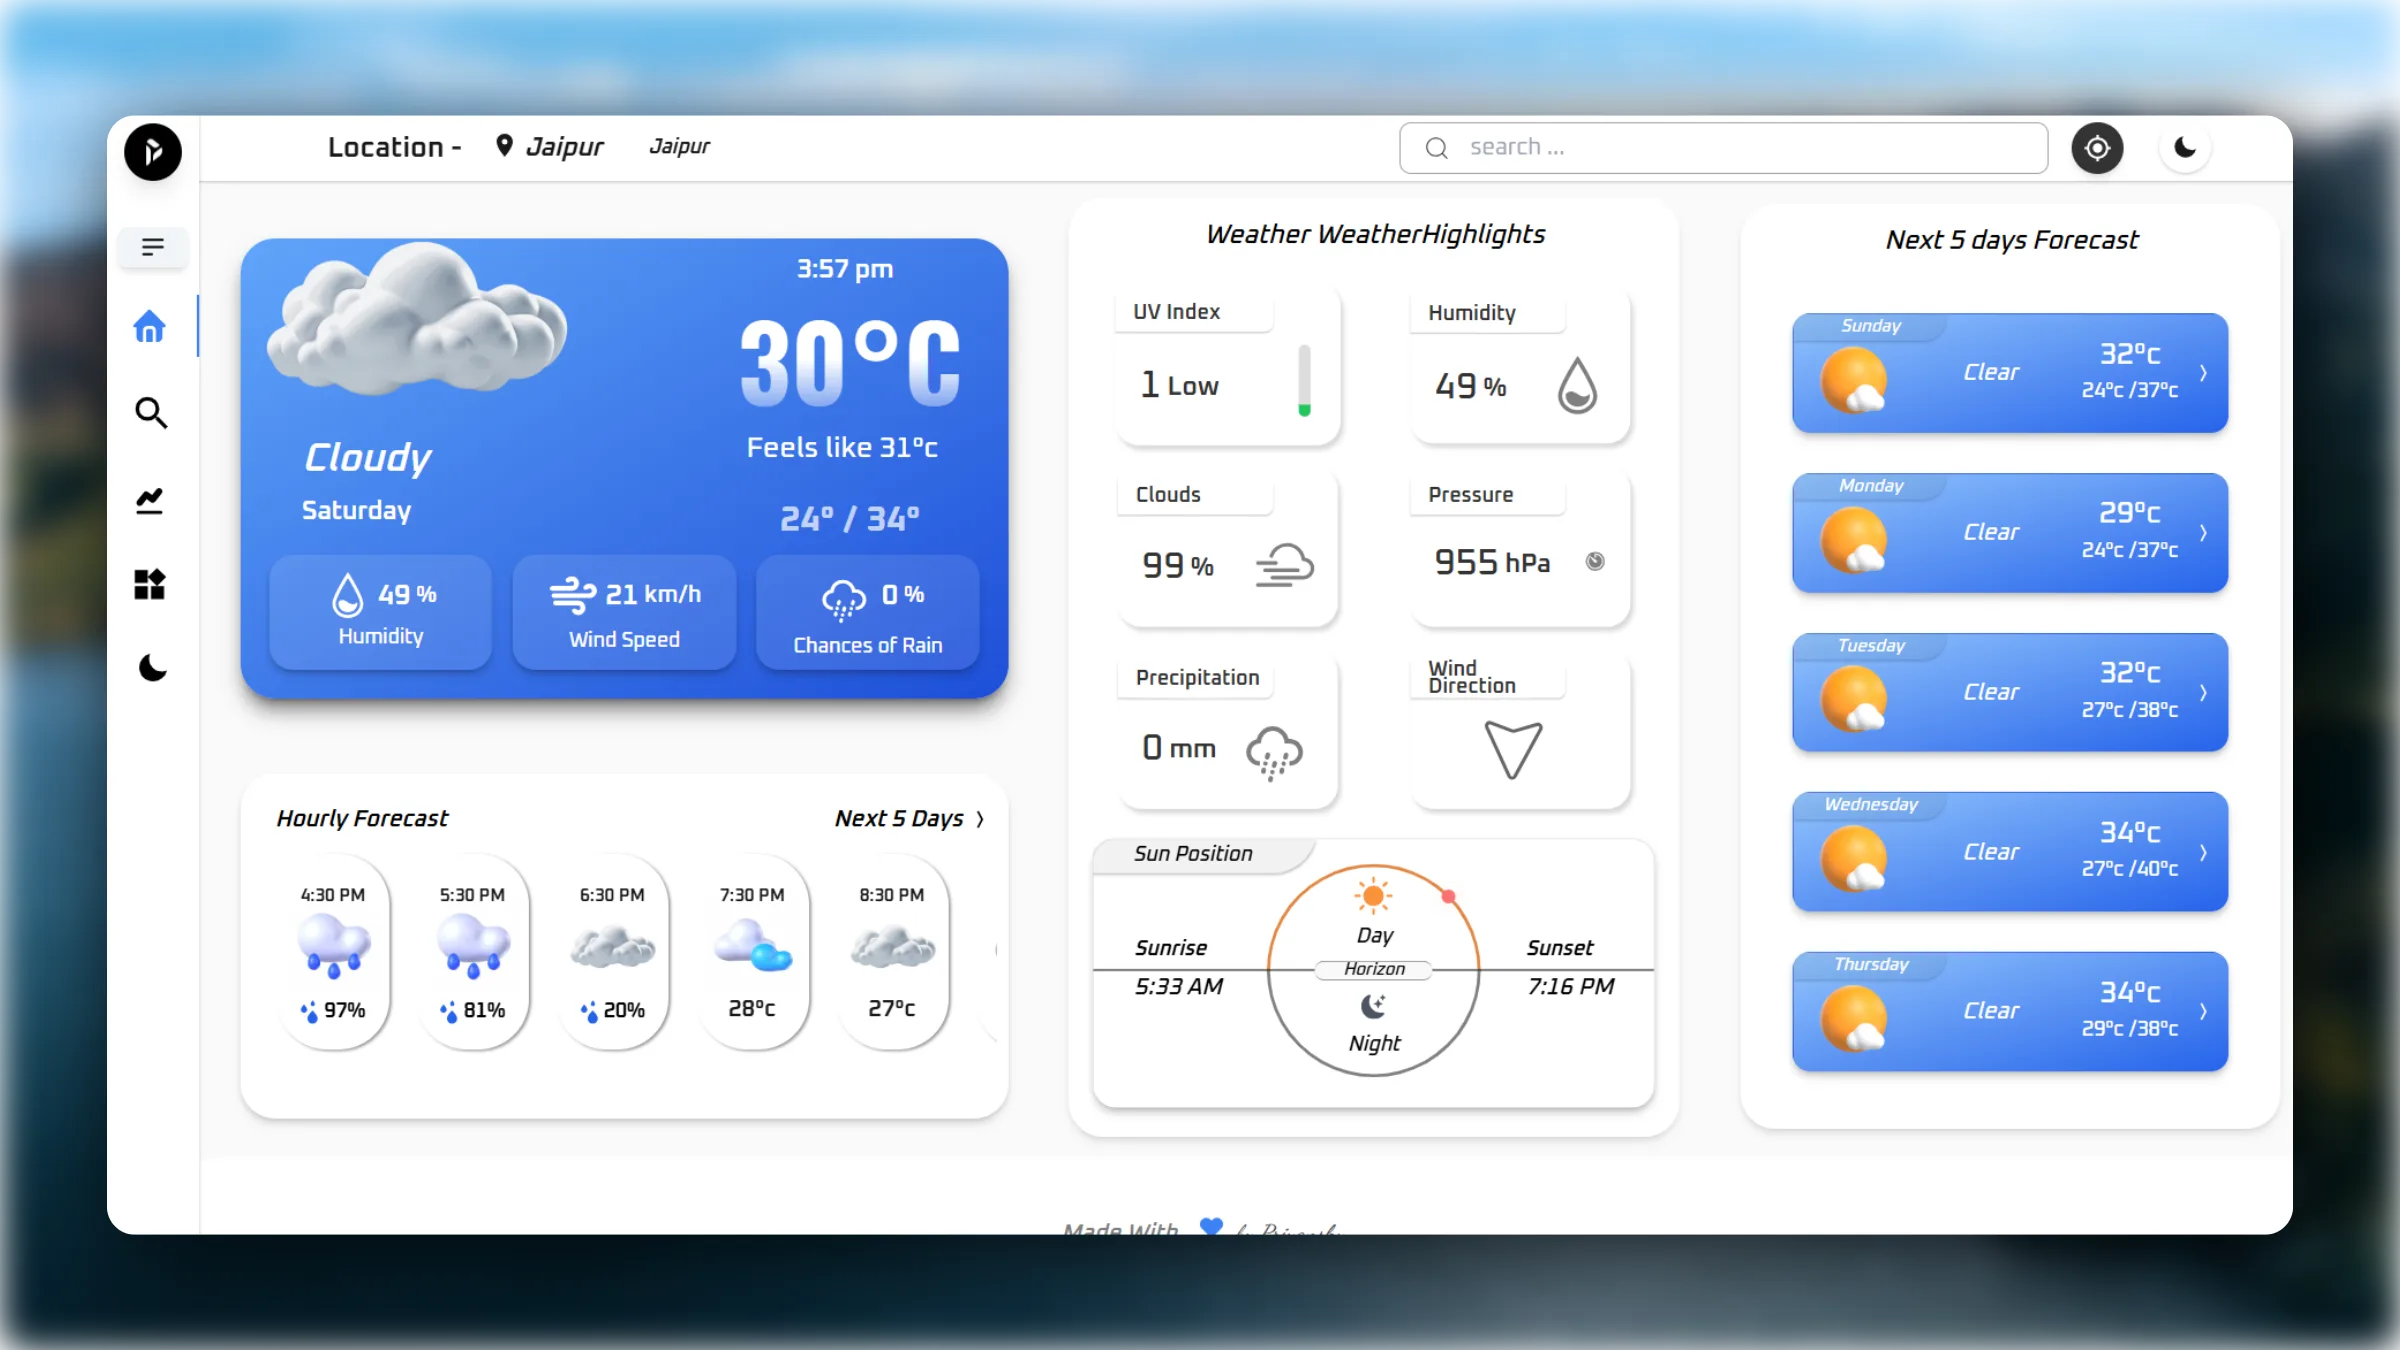Click the rain cloud icon in Precipitation tile
2400x1350 pixels.
(x=1274, y=752)
